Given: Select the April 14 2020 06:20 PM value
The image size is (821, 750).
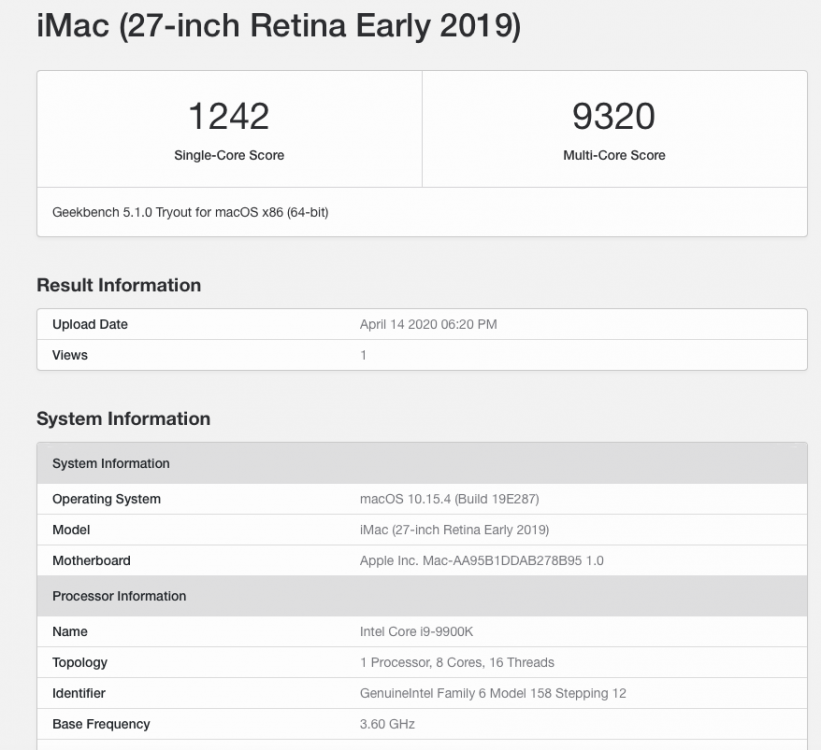Looking at the screenshot, I should tap(428, 324).
